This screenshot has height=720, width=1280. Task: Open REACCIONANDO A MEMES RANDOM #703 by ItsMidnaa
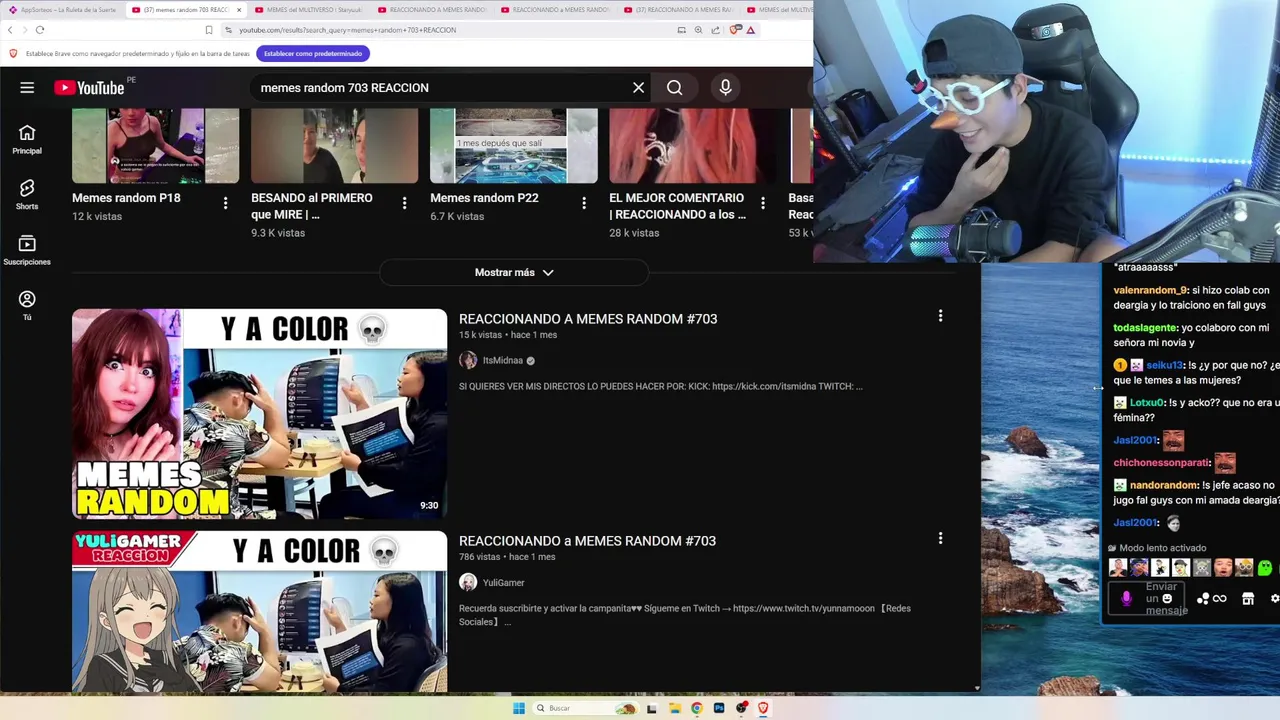588,319
